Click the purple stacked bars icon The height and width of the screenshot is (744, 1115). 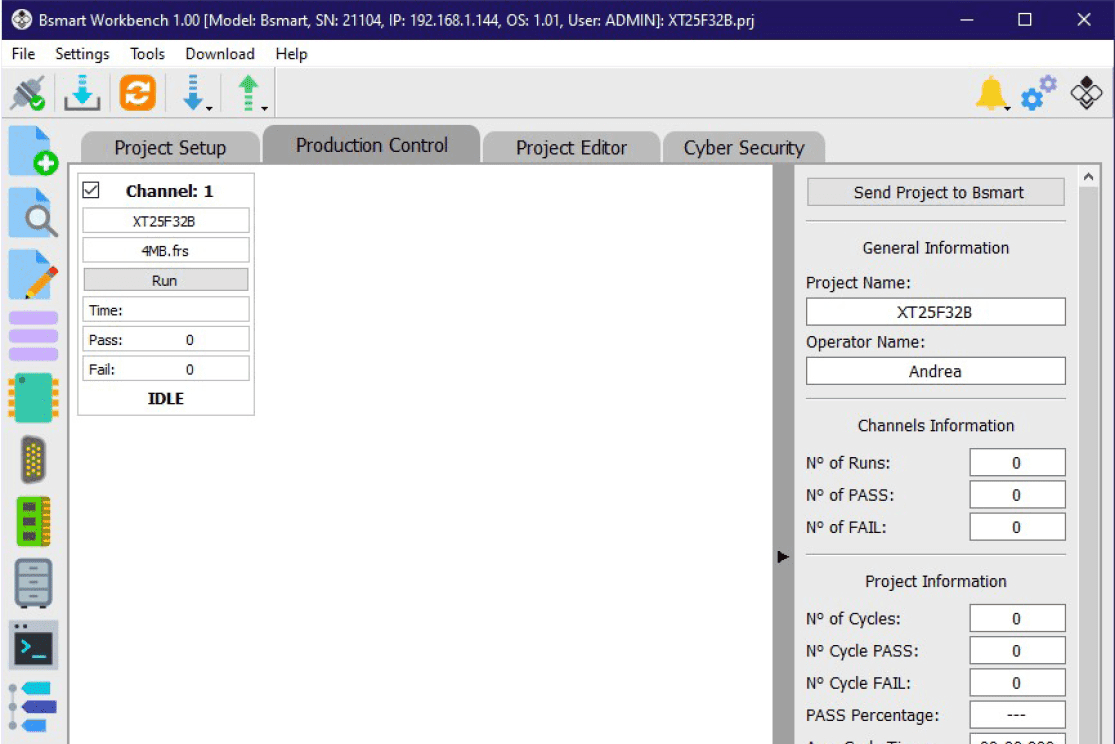pyautogui.click(x=33, y=336)
